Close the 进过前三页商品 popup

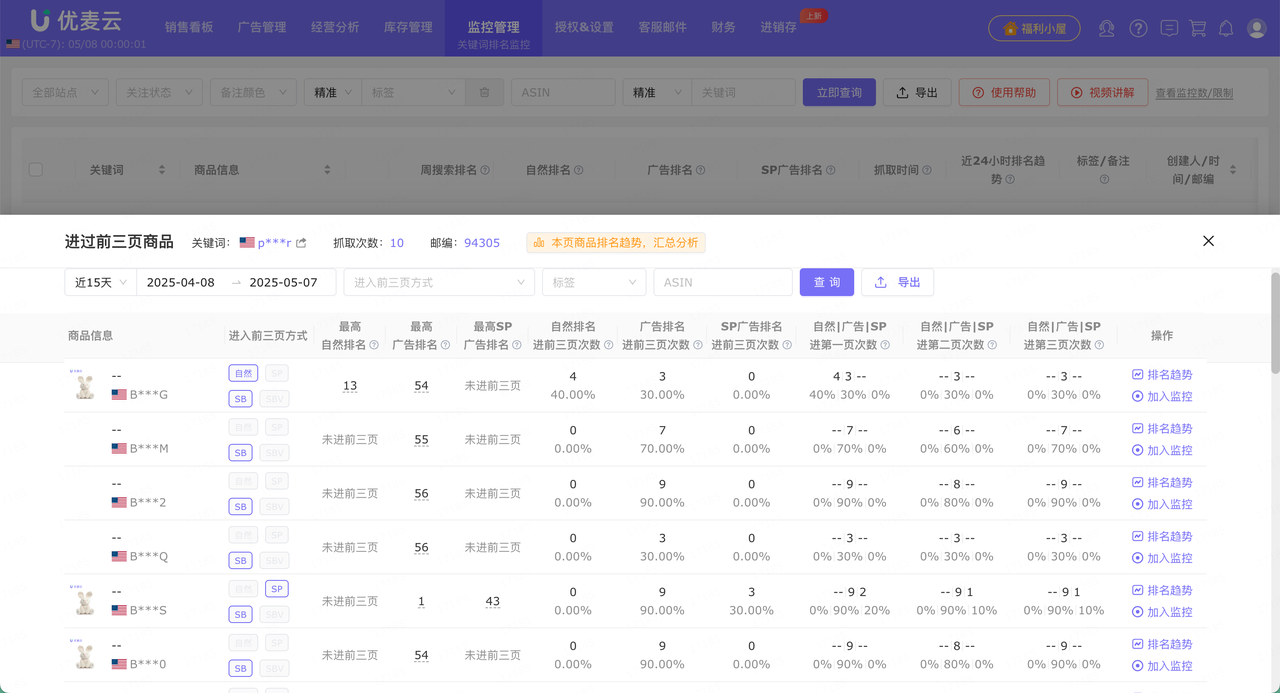[1208, 241]
